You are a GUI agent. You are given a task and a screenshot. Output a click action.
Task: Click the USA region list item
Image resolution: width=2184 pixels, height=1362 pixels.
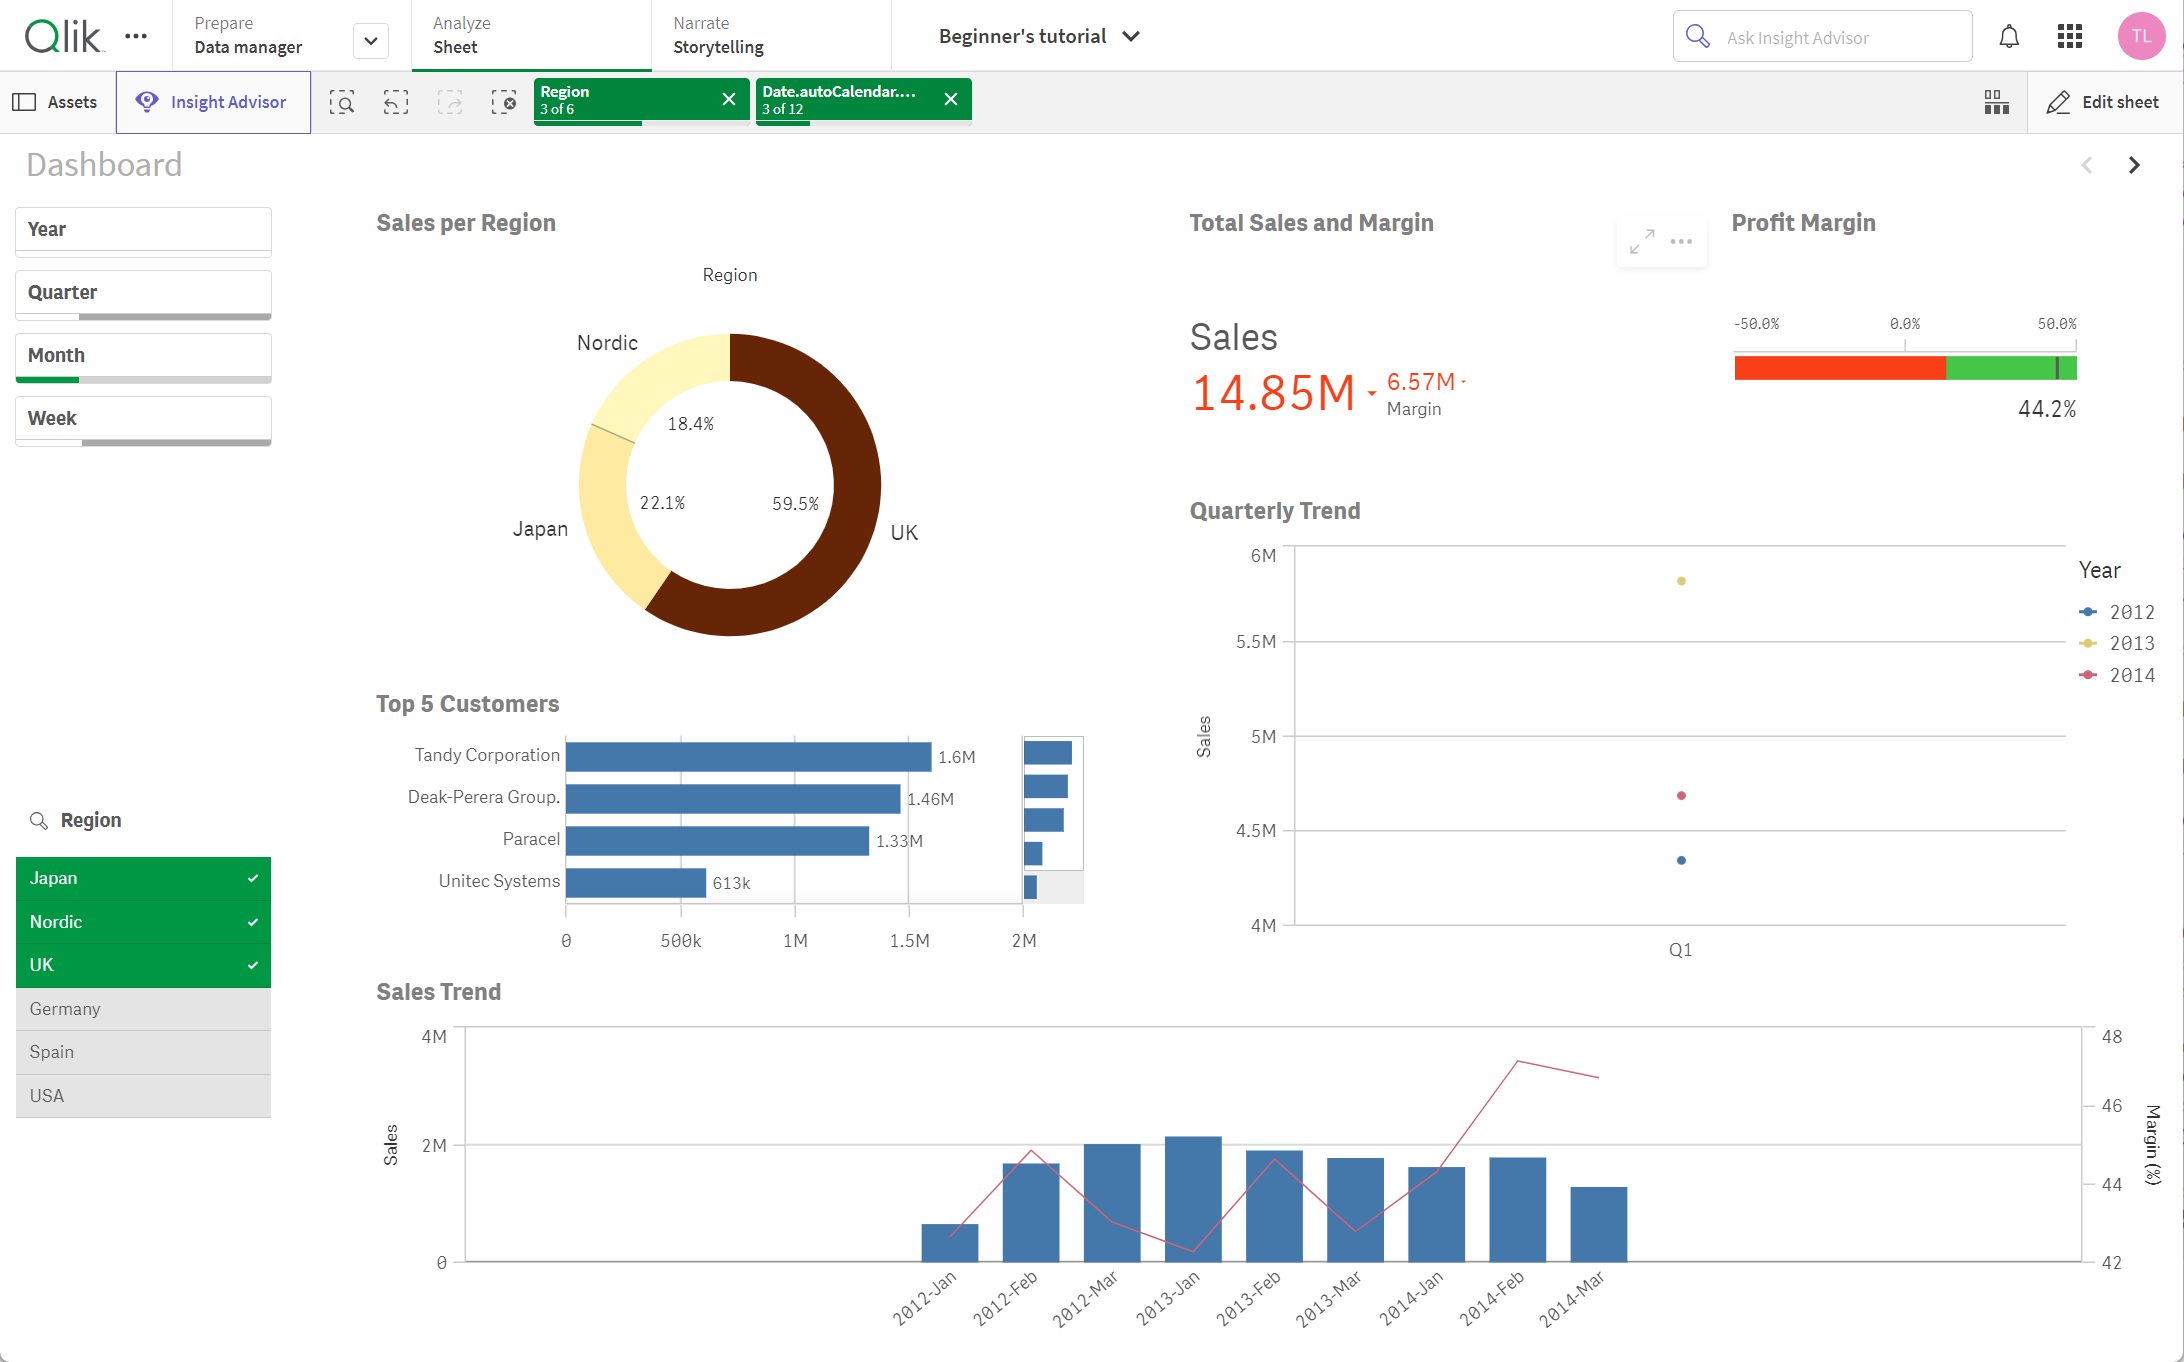tap(143, 1094)
